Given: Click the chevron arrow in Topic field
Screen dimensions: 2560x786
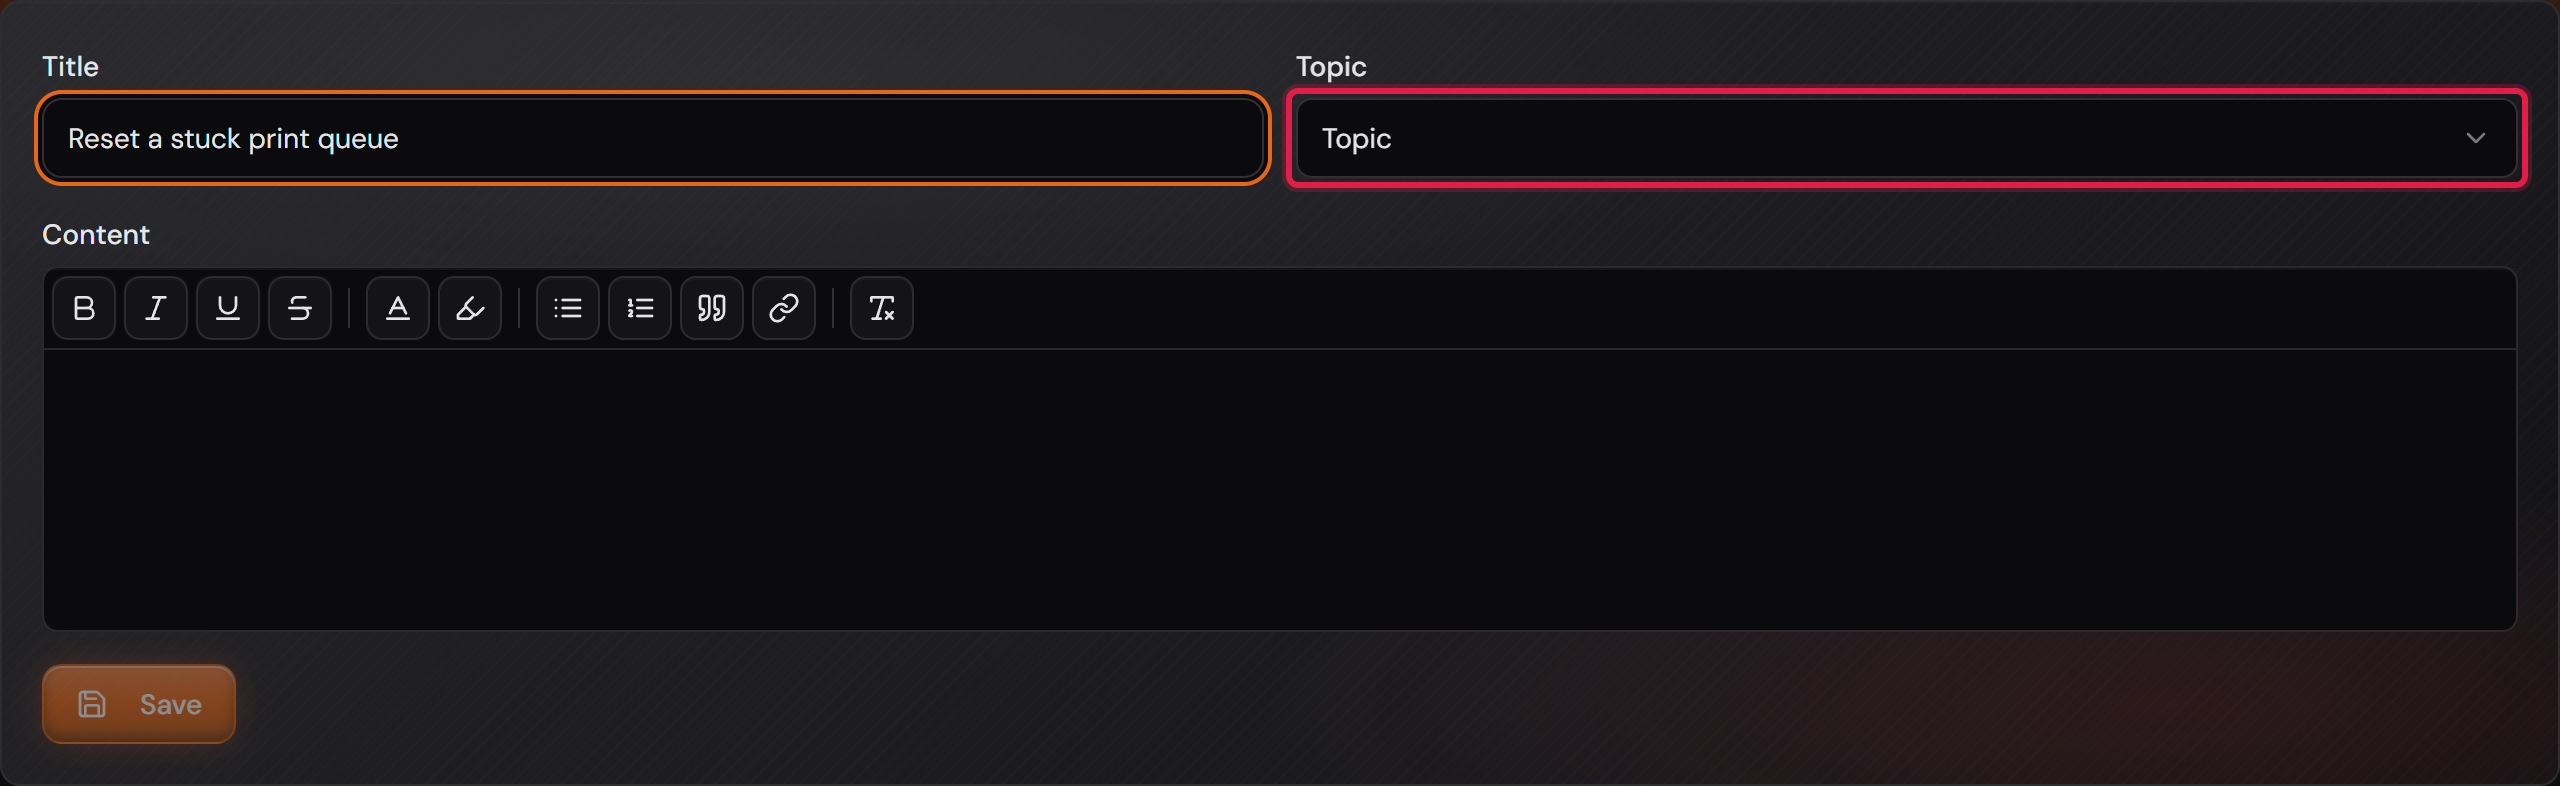Looking at the screenshot, I should (2476, 138).
